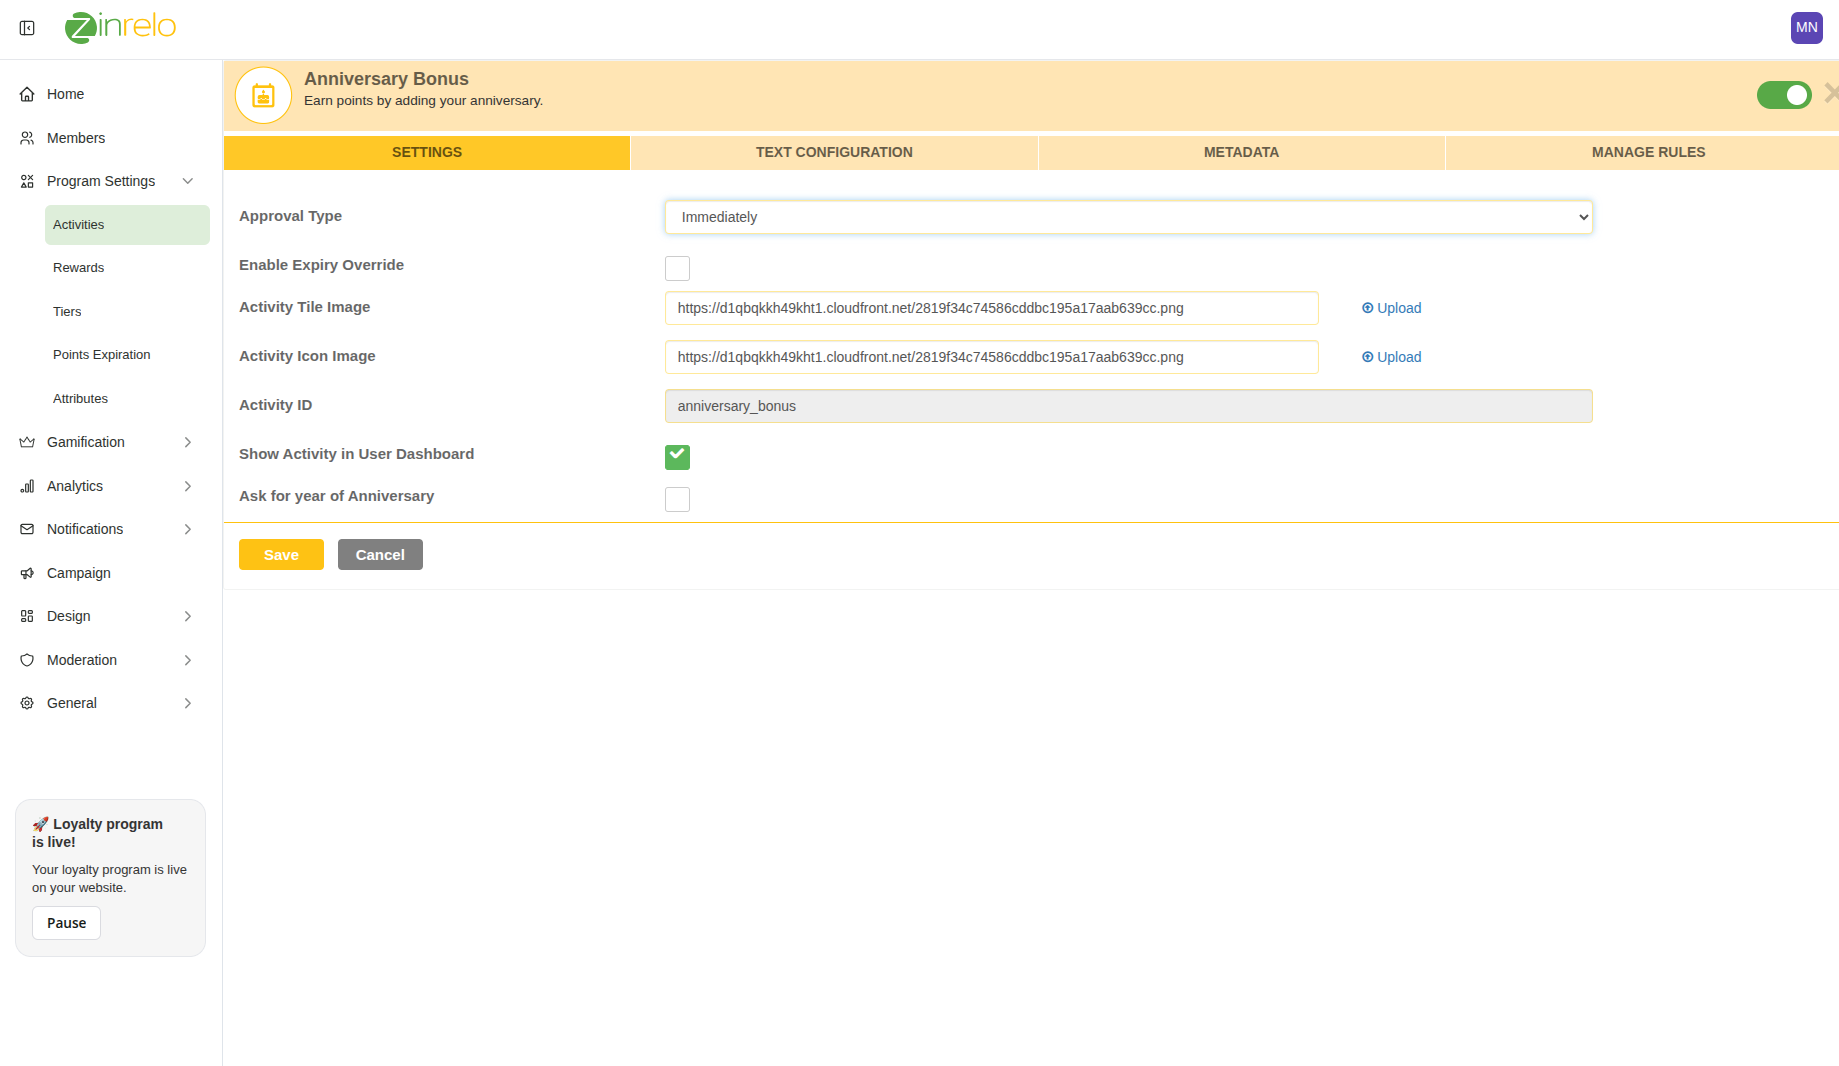Disable the Anniversary Bonus activity toggle
The width and height of the screenshot is (1839, 1066).
(x=1783, y=95)
